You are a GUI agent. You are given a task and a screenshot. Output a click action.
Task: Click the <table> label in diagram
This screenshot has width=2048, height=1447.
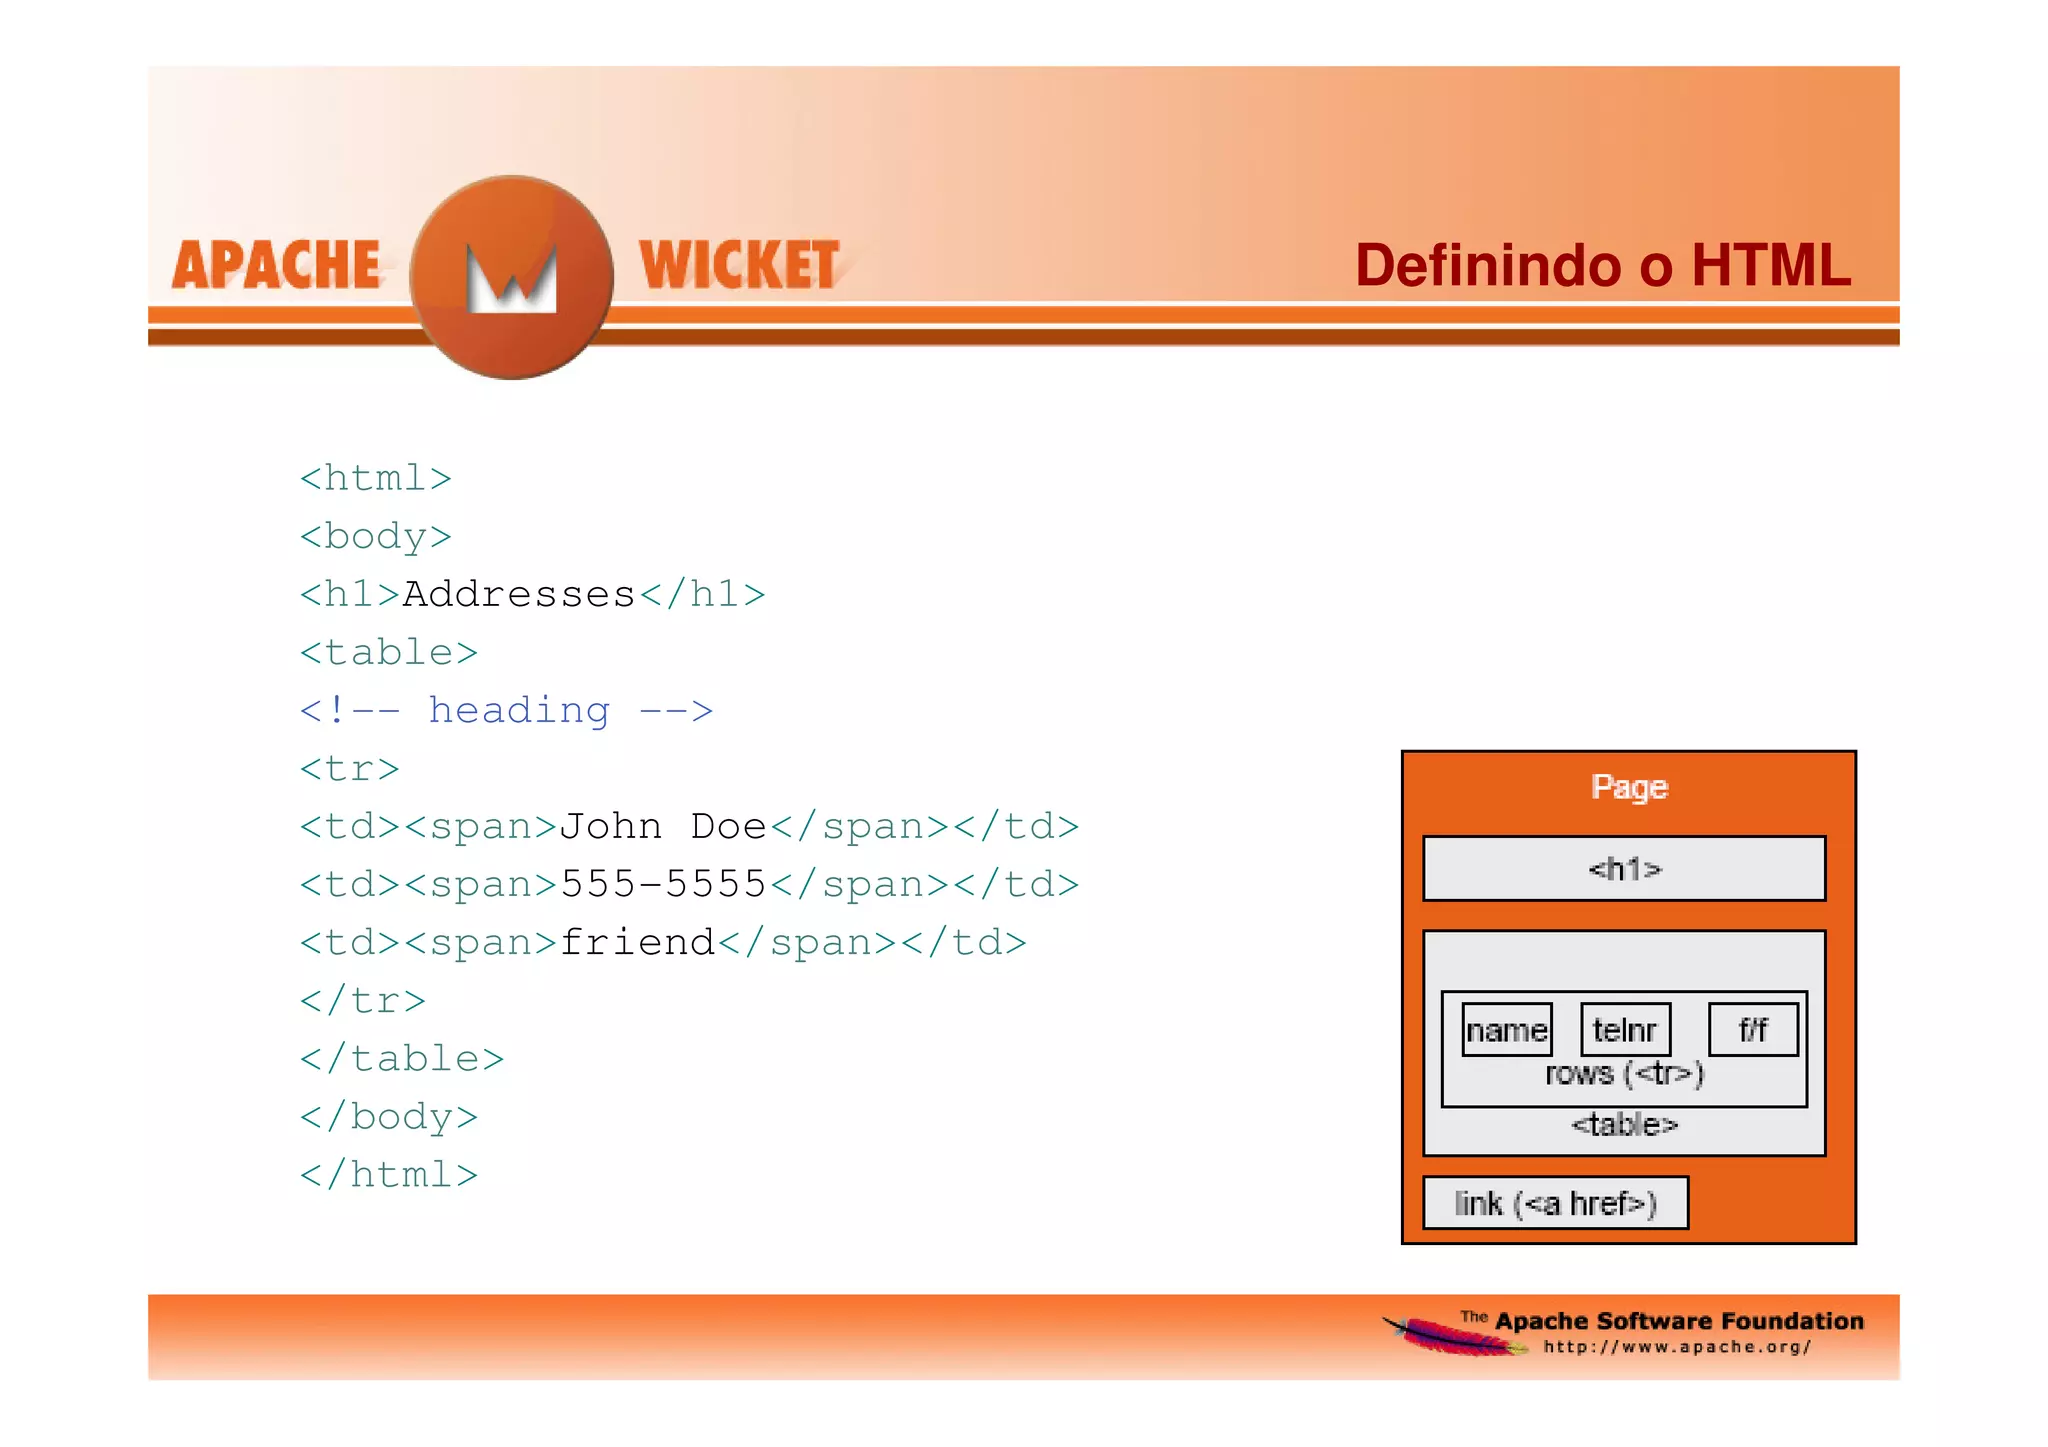1625,1125
